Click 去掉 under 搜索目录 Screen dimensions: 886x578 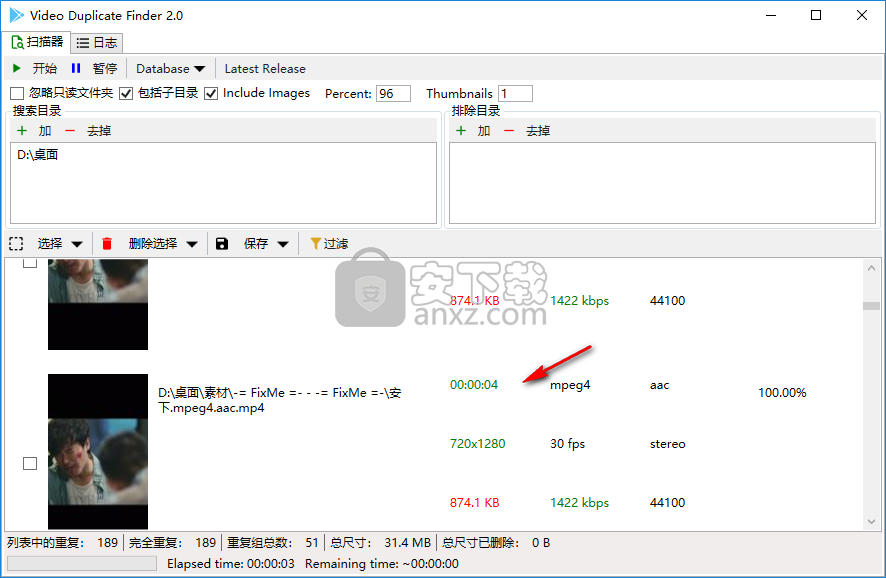99,131
